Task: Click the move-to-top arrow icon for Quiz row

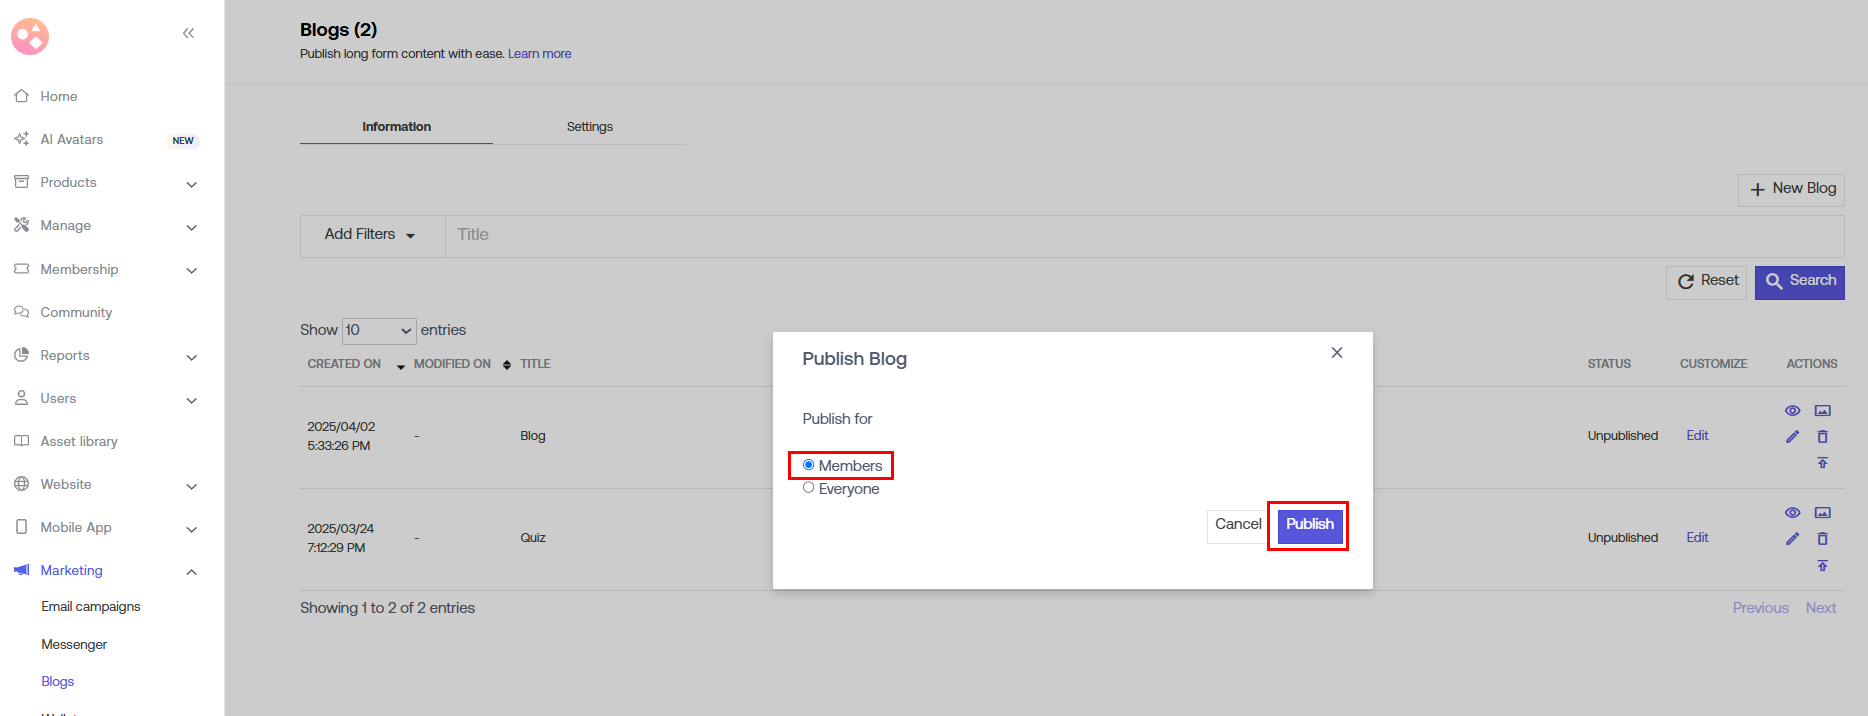Action: coord(1822,566)
